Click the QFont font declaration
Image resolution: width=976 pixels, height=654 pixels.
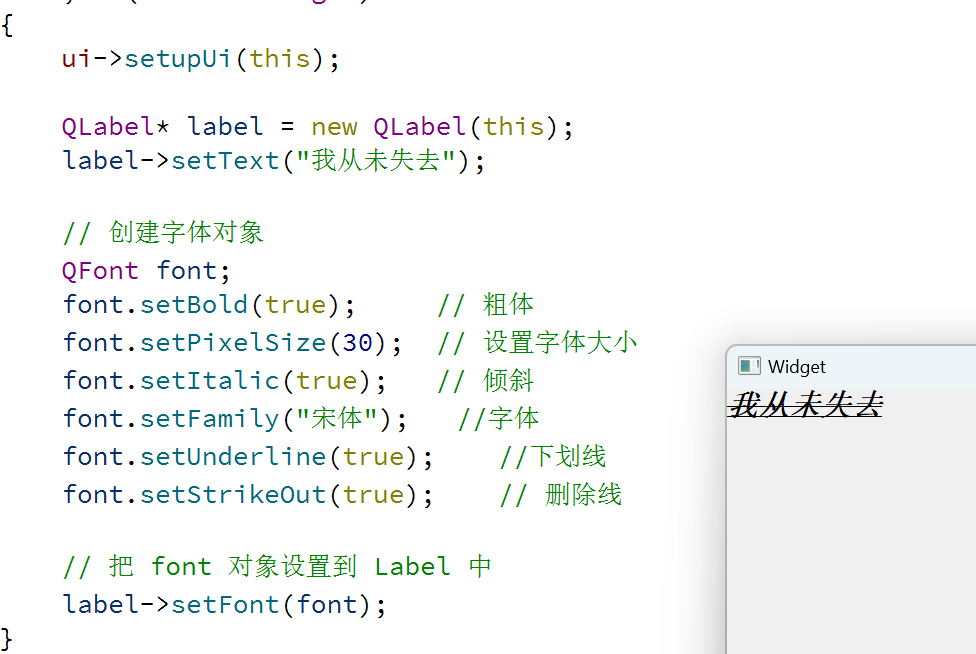click(x=146, y=270)
